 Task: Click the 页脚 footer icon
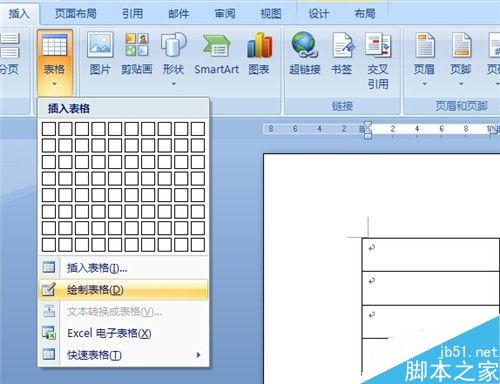click(x=461, y=45)
